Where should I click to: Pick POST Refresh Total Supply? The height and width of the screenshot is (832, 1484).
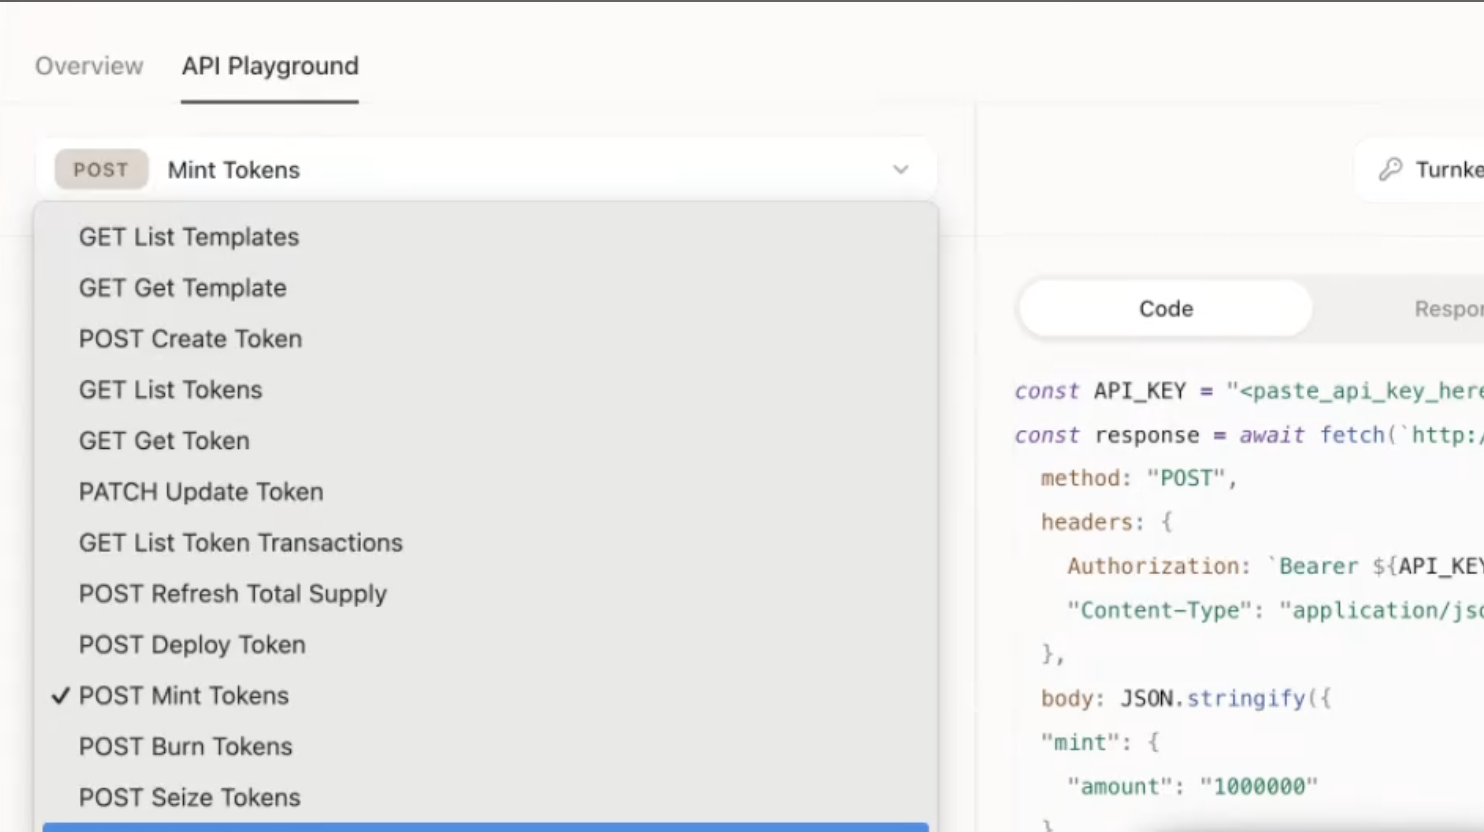pyautogui.click(x=233, y=594)
